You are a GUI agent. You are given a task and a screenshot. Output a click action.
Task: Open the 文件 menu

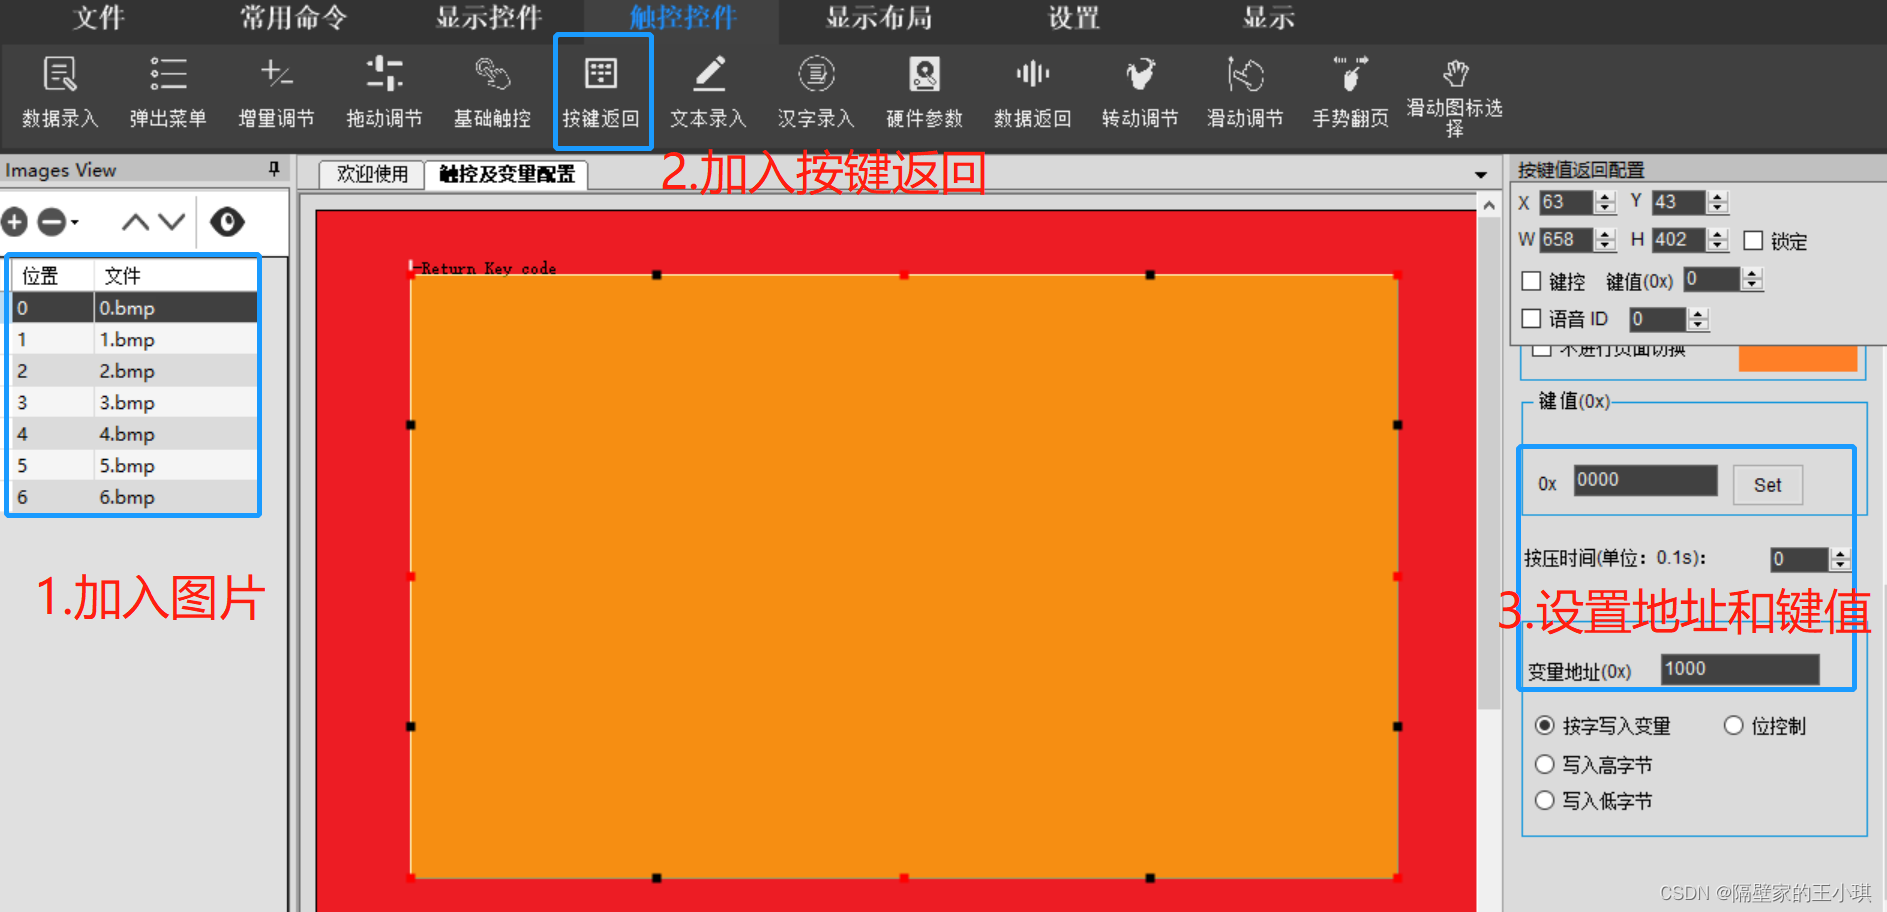pyautogui.click(x=98, y=18)
